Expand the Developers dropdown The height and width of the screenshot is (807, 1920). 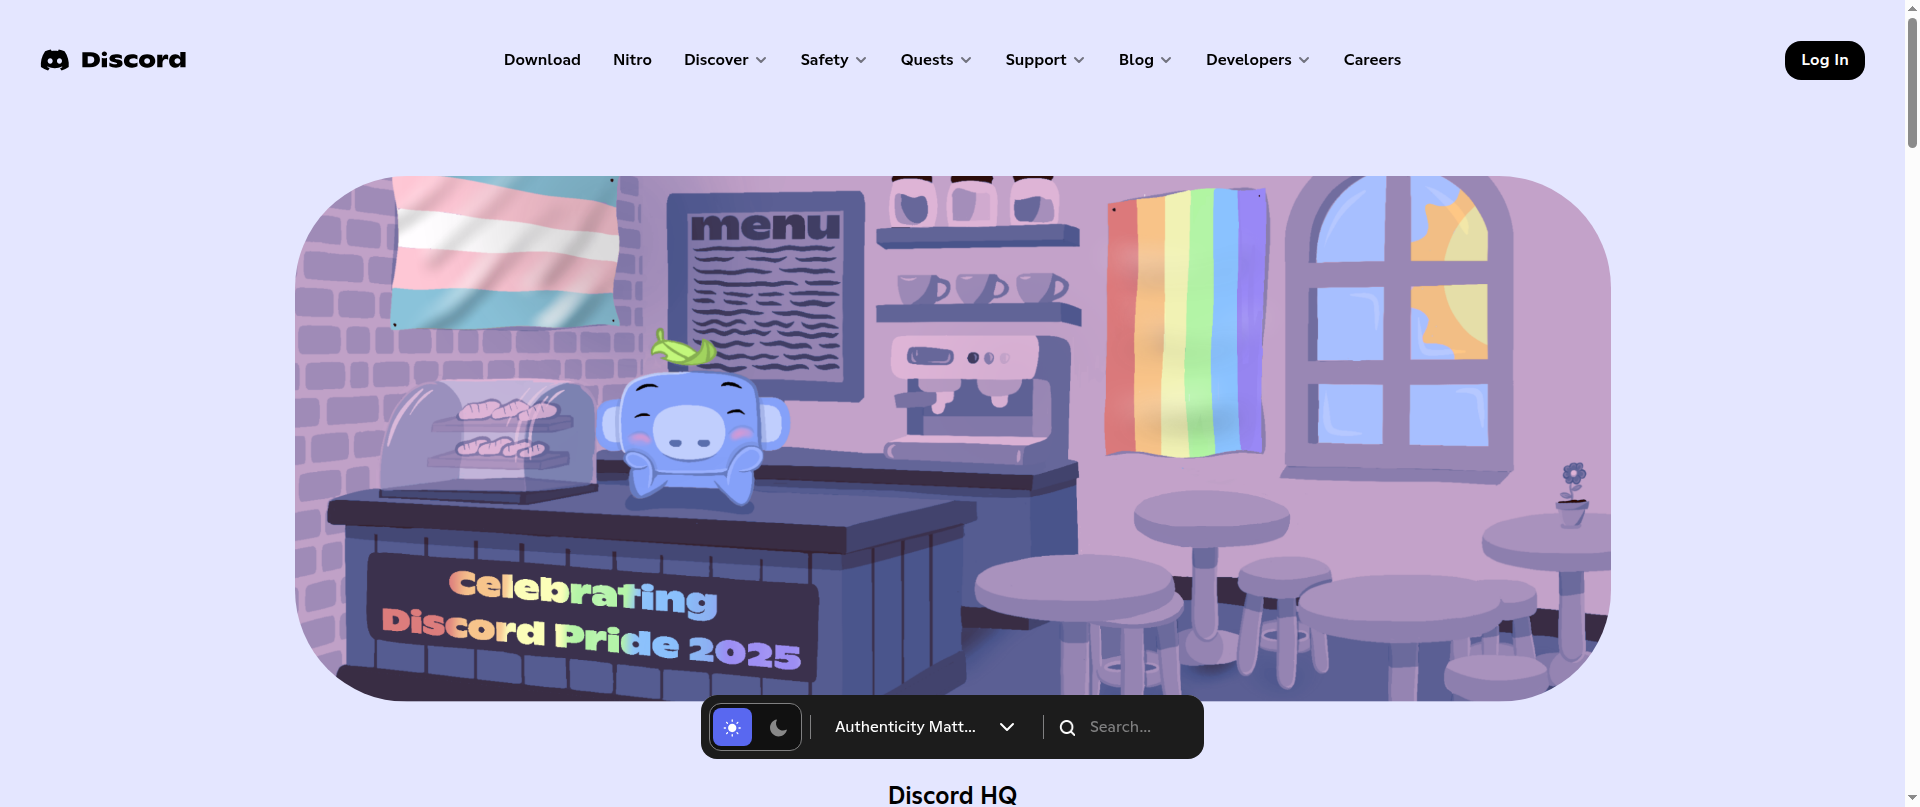coord(1257,60)
